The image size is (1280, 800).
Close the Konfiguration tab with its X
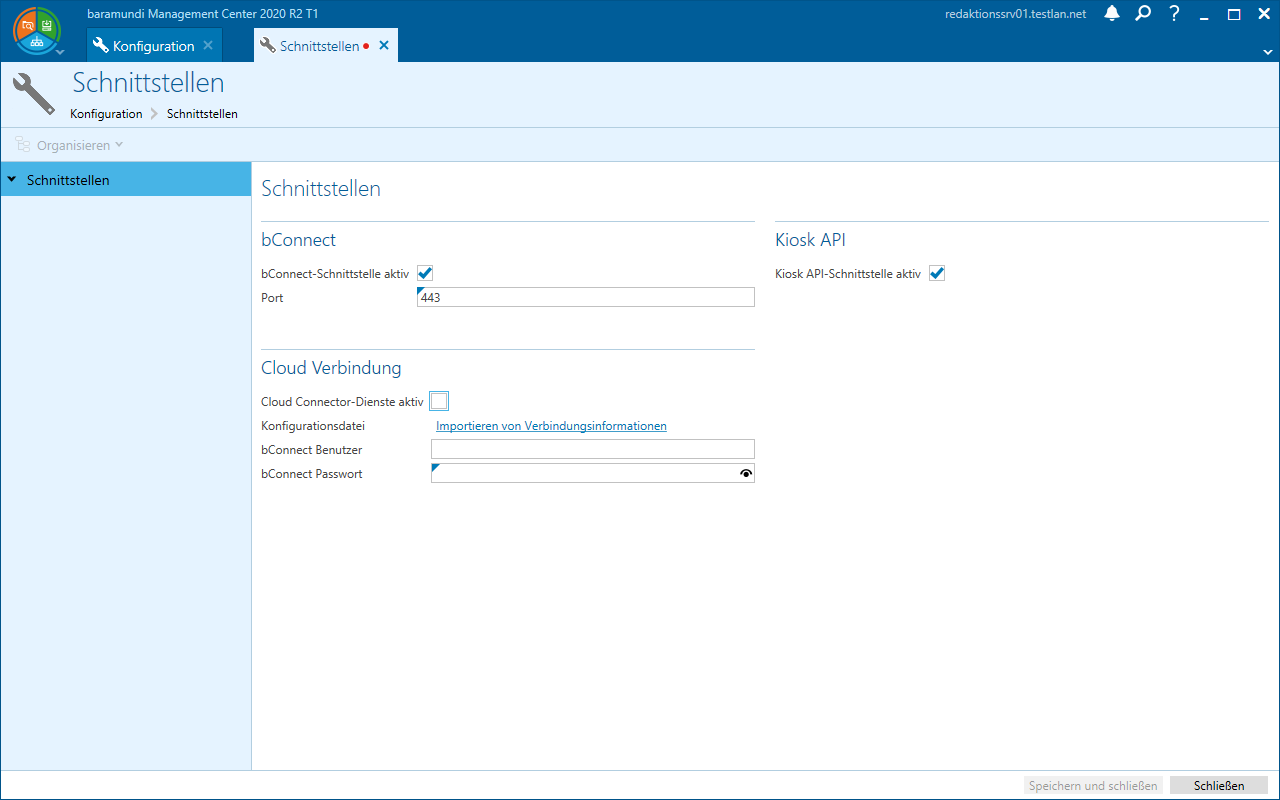click(208, 46)
